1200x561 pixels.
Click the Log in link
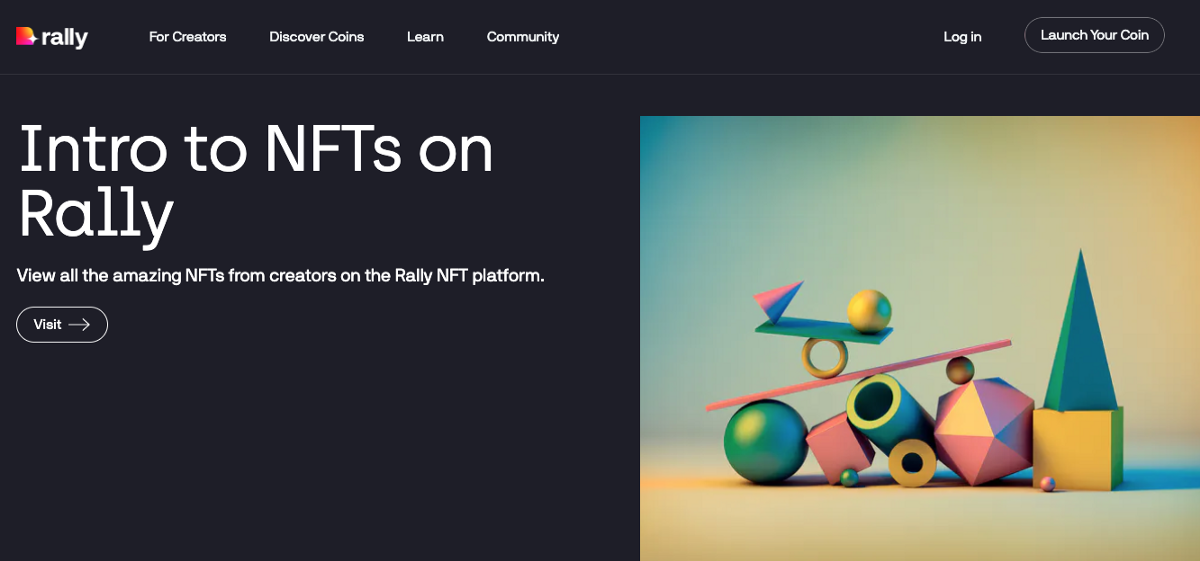point(963,37)
